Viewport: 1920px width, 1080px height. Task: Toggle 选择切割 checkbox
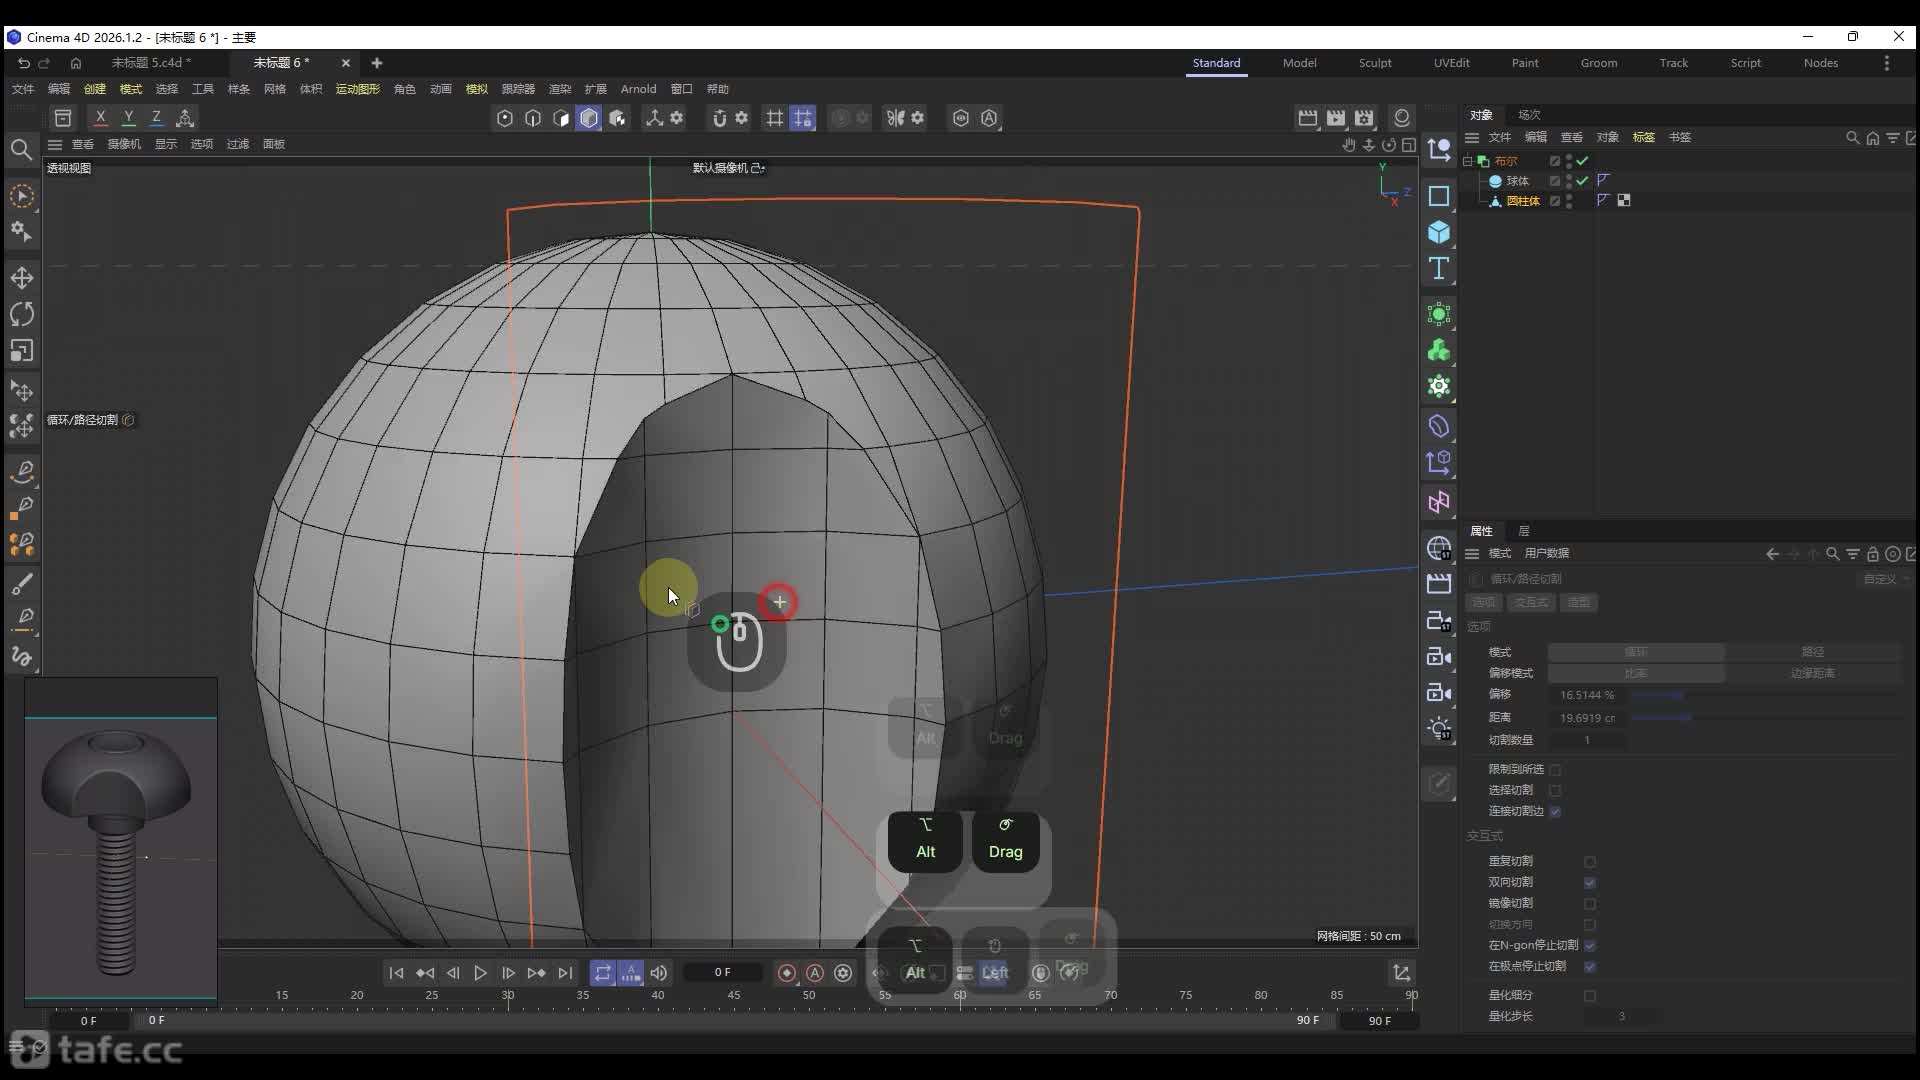click(1555, 791)
